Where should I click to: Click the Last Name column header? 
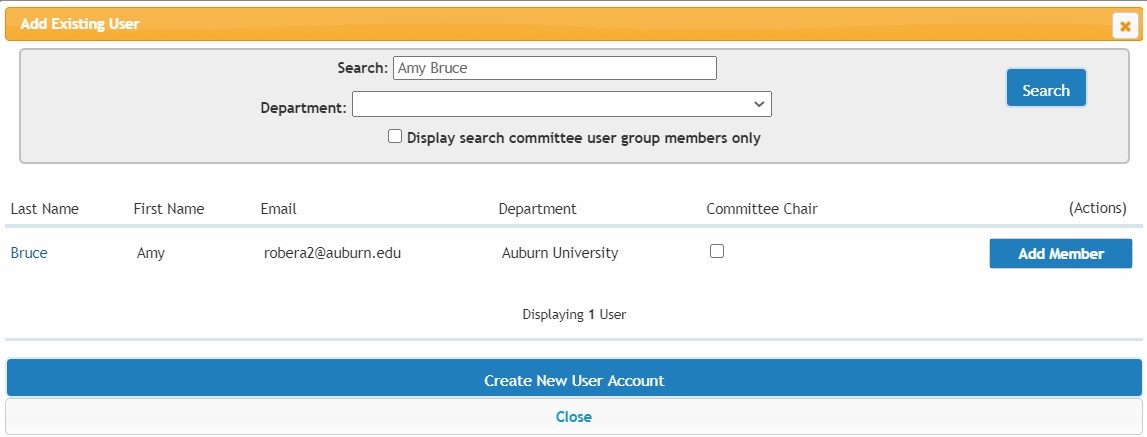click(45, 209)
